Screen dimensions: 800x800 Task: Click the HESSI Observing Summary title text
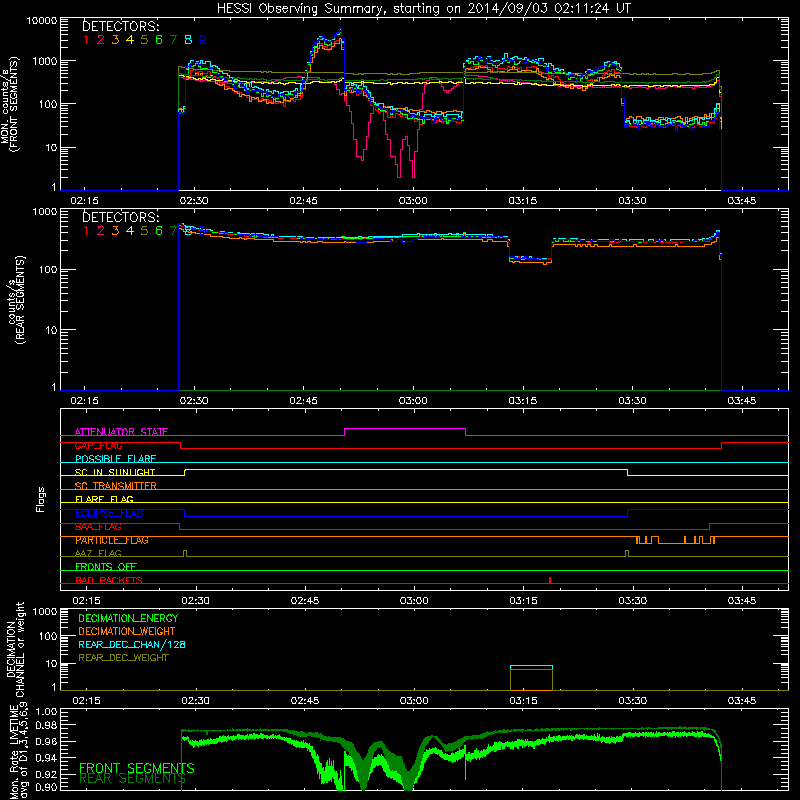(423, 9)
